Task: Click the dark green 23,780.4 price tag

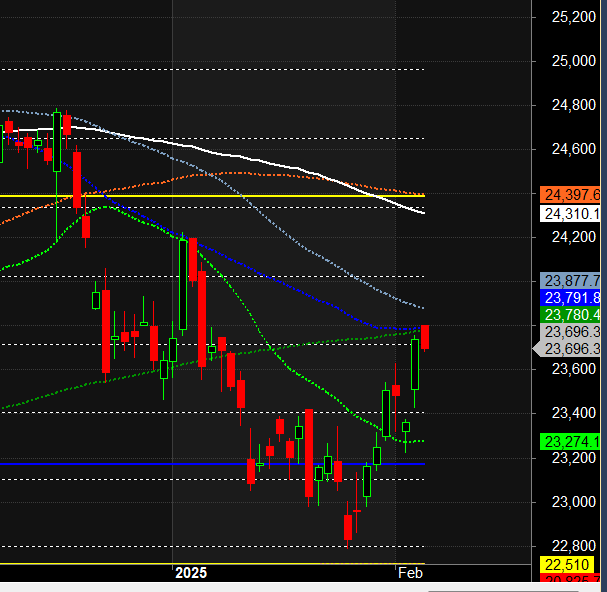Action: [570, 314]
